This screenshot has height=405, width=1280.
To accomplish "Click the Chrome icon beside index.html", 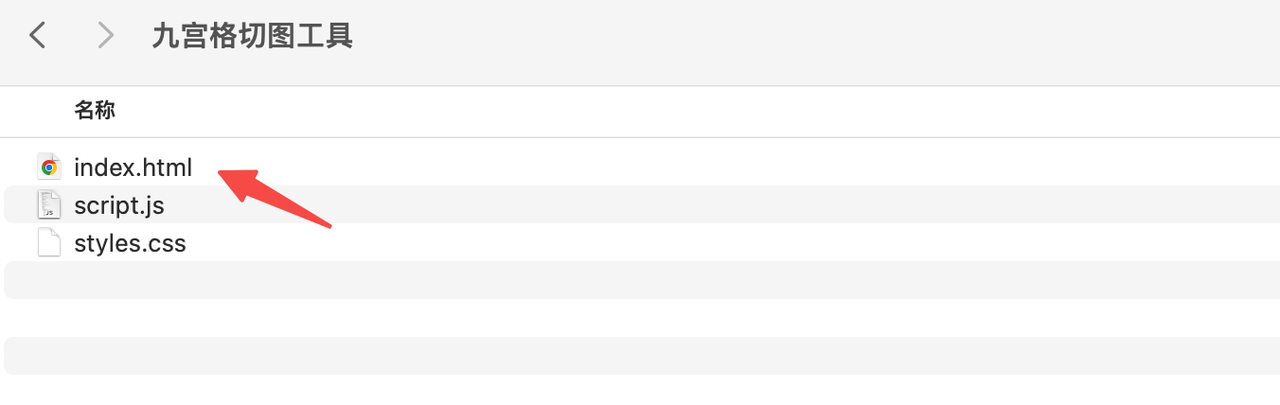I will tap(49, 167).
